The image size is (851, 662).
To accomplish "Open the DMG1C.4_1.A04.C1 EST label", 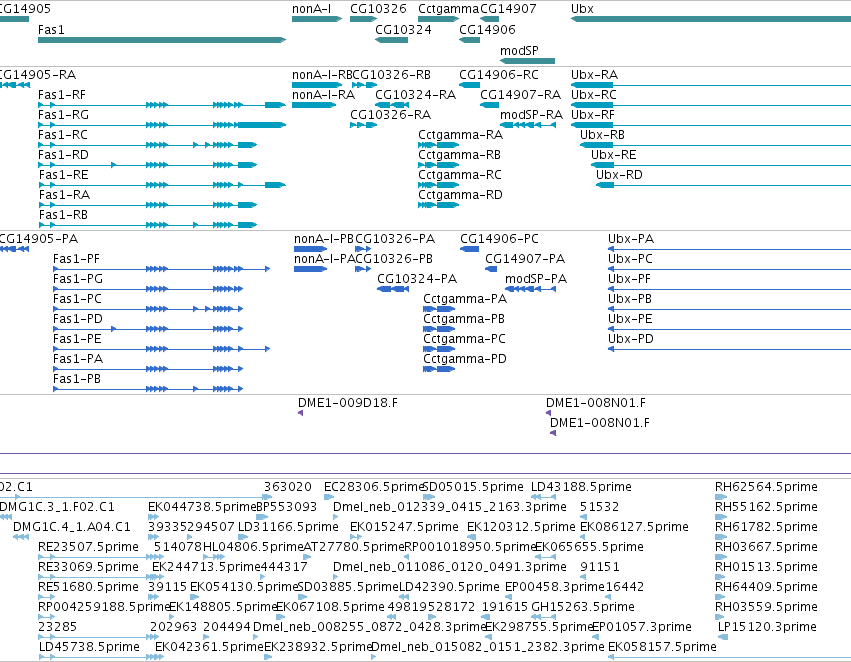I will (72, 527).
